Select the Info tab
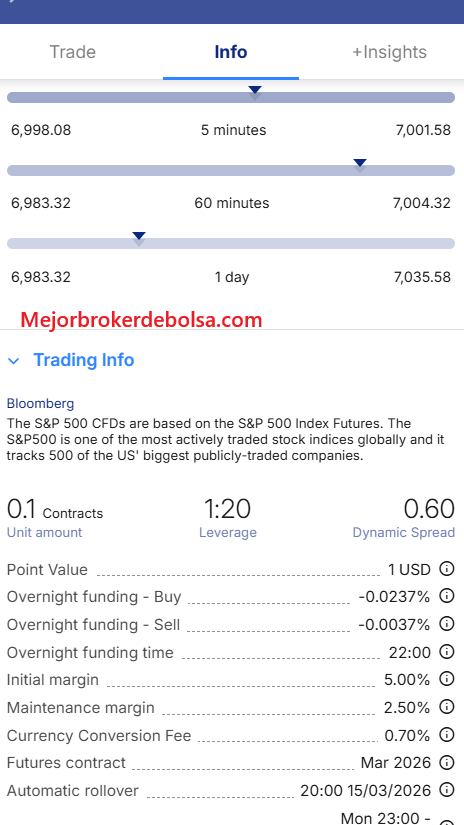Viewport: 464px width, 825px height. coord(231,52)
